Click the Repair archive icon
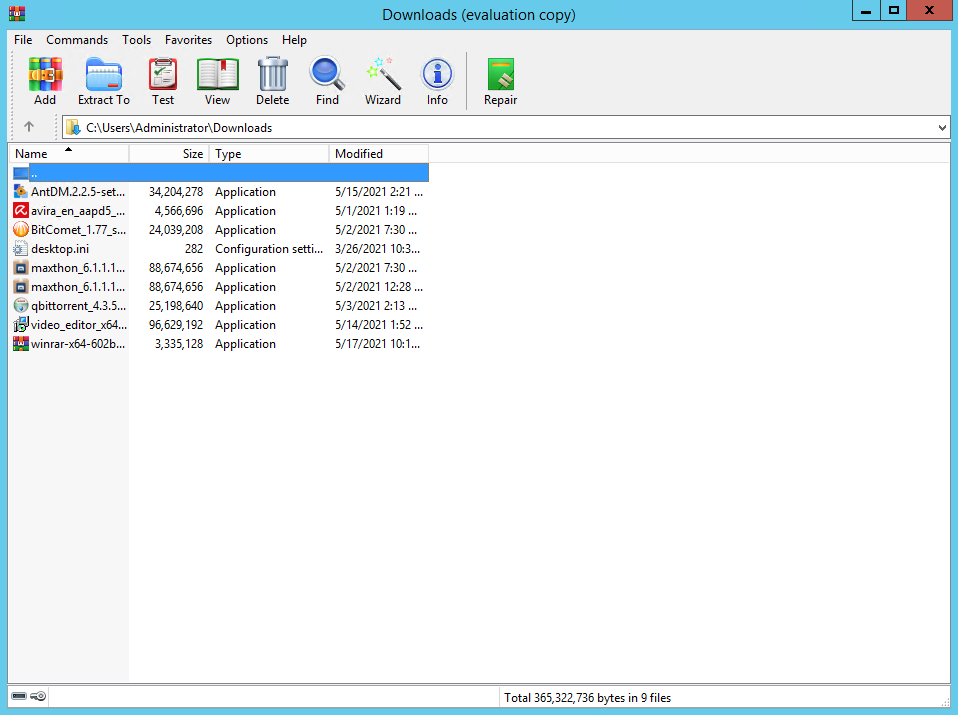 point(501,75)
